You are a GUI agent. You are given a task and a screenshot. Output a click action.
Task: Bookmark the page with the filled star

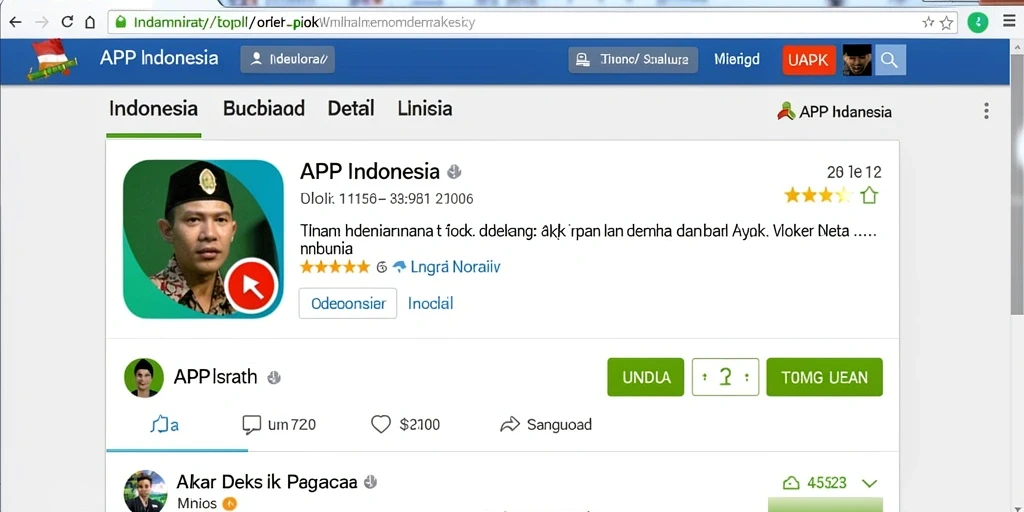point(928,23)
